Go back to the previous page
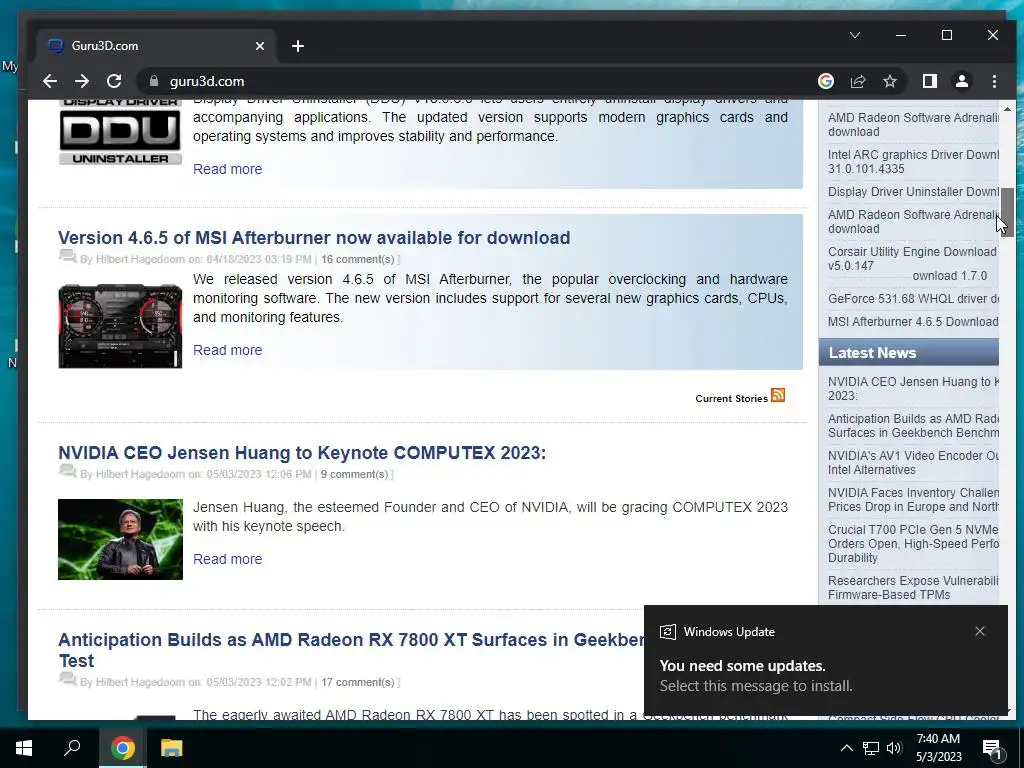Viewport: 1024px width, 768px height. coord(50,81)
